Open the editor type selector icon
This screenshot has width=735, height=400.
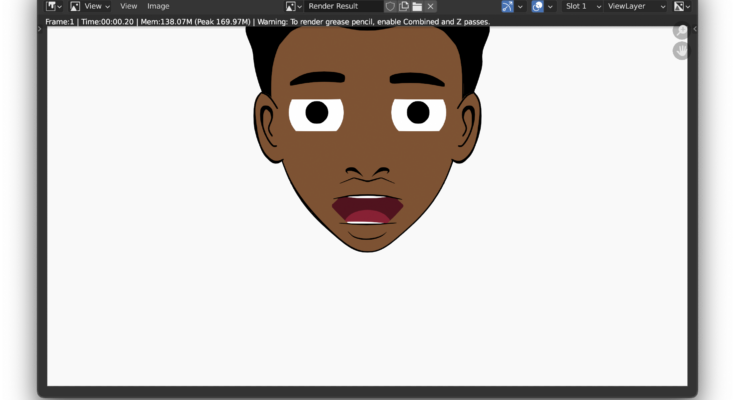pos(53,6)
